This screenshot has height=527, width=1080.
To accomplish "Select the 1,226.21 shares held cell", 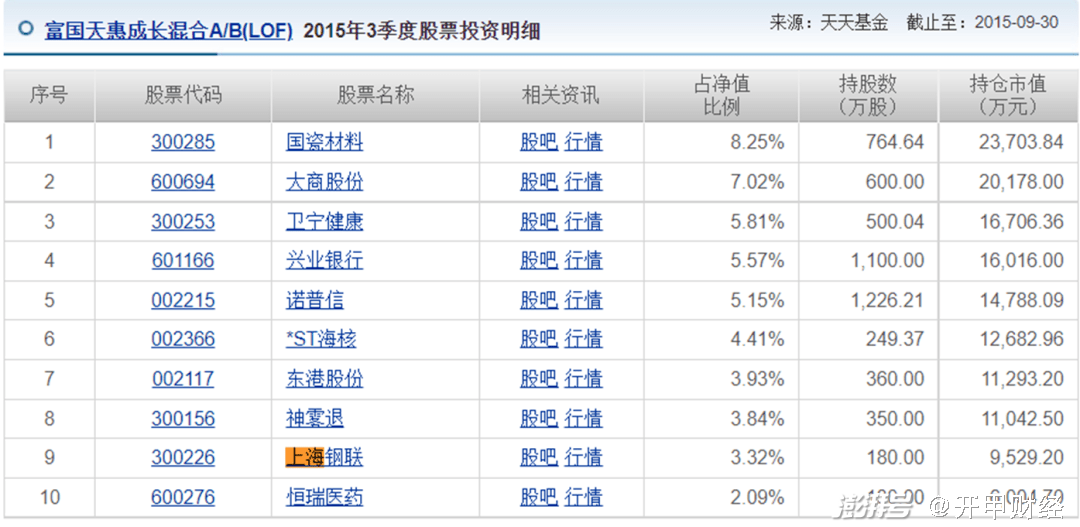I will pyautogui.click(x=868, y=300).
